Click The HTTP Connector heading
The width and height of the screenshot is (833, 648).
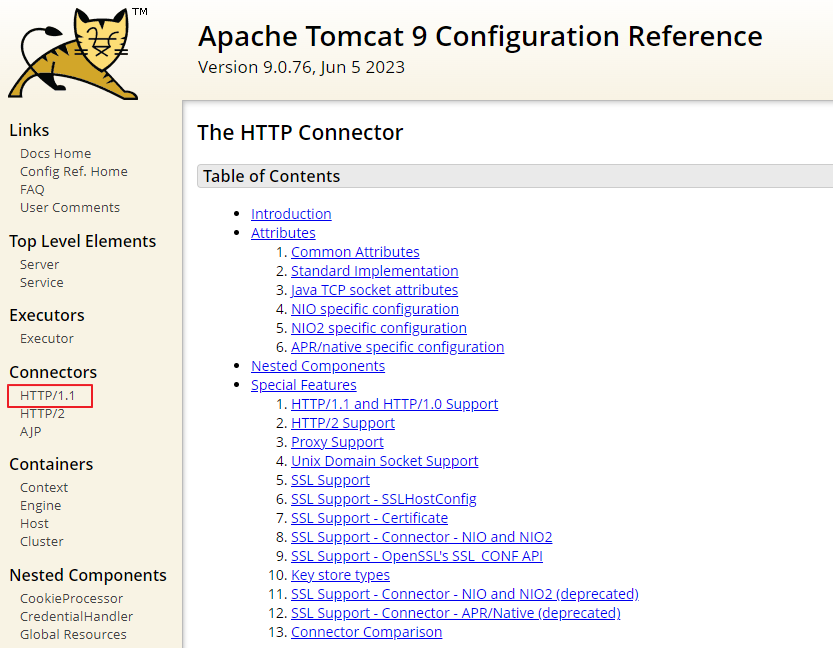click(x=300, y=133)
